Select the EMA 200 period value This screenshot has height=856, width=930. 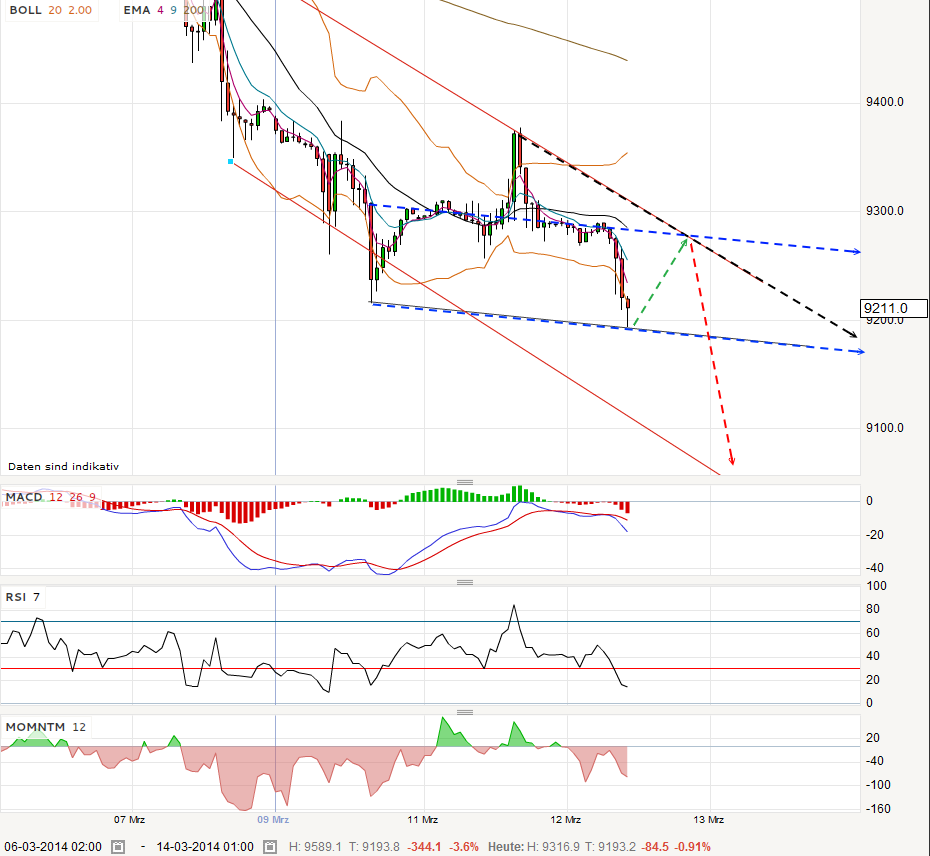point(194,10)
